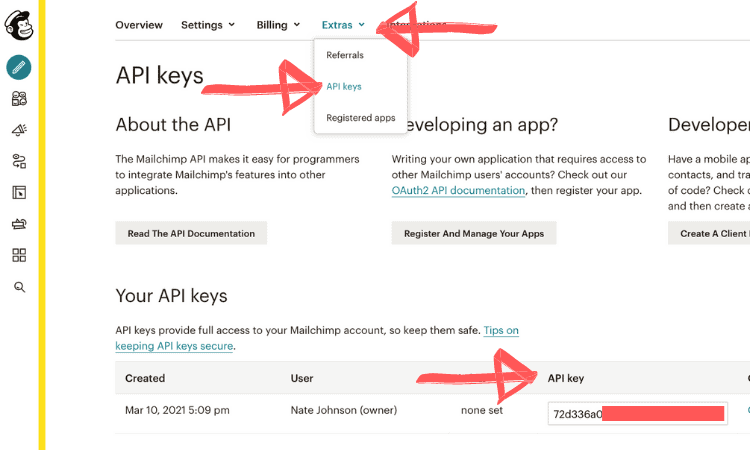Image resolution: width=750 pixels, height=450 pixels.
Task: Go to the Overview tab
Action: pos(139,25)
